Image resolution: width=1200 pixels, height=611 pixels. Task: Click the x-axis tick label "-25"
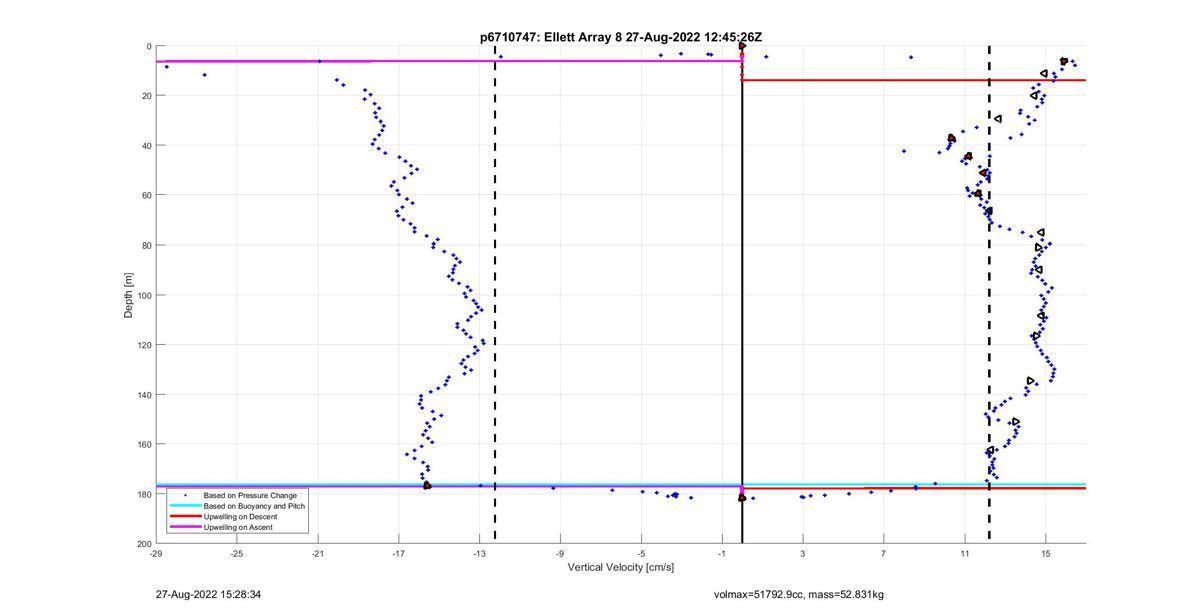pos(237,553)
